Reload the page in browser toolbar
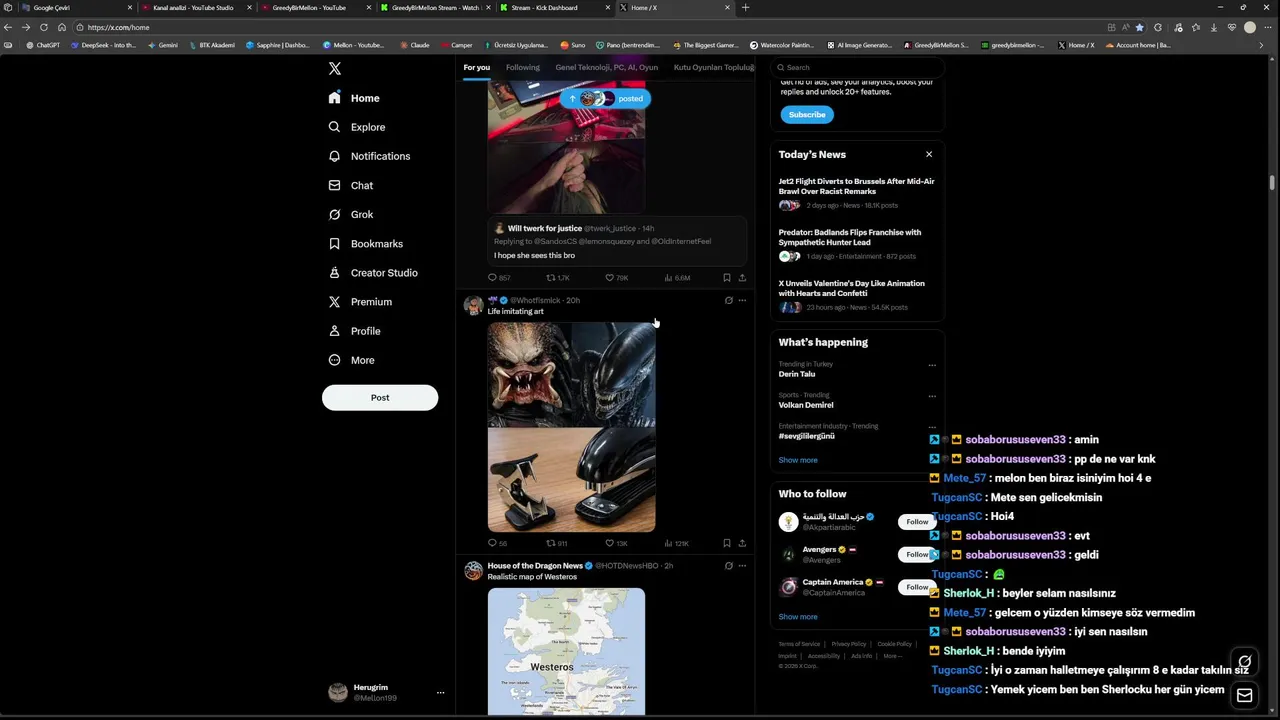1280x720 pixels. click(x=44, y=27)
